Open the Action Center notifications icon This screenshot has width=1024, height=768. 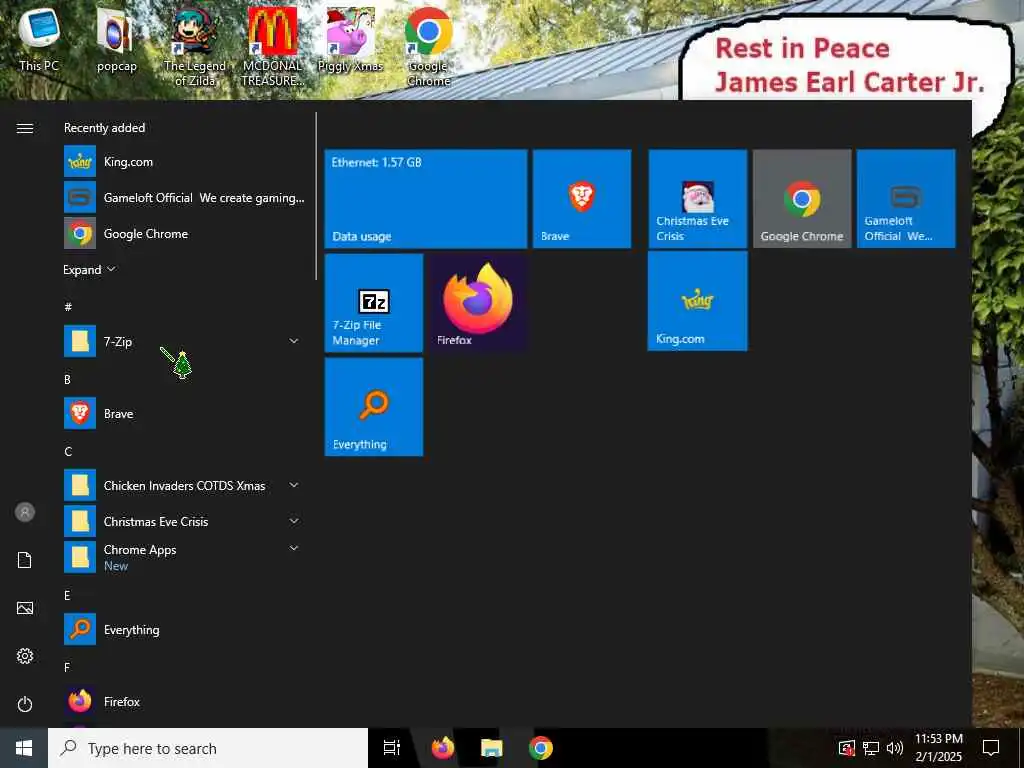[991, 748]
